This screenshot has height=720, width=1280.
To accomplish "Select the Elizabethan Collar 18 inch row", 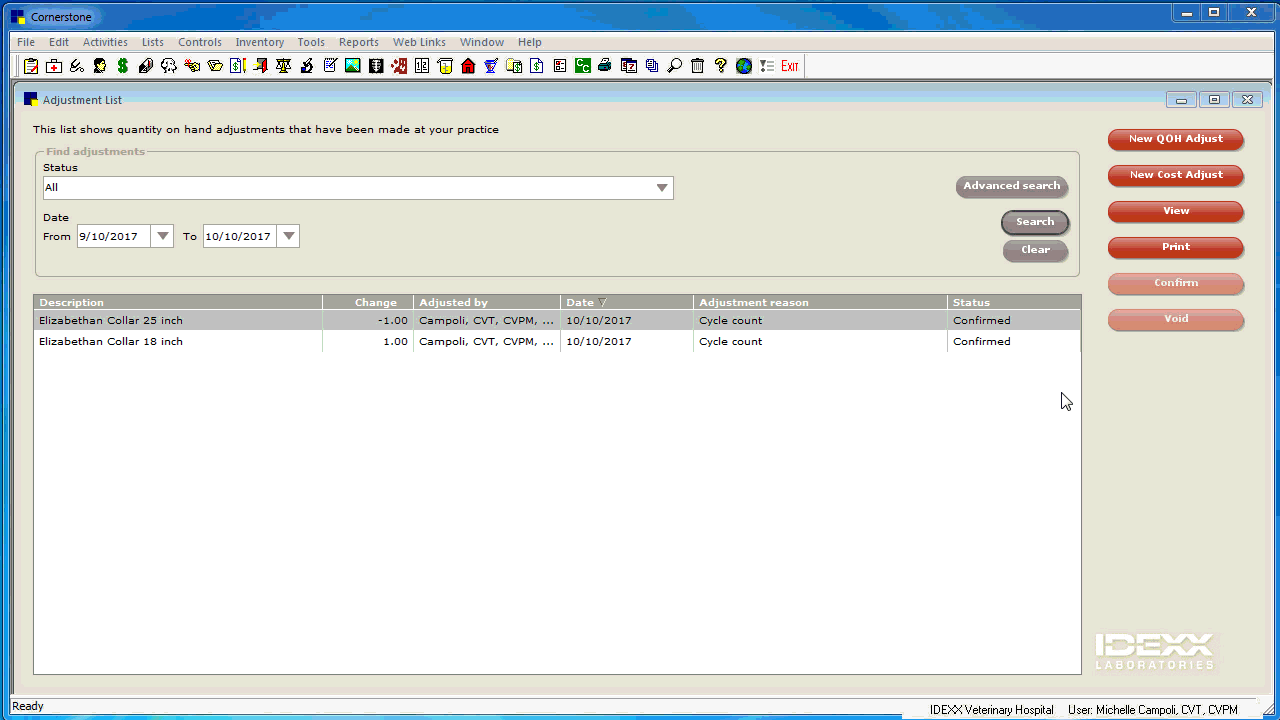I will tap(557, 341).
